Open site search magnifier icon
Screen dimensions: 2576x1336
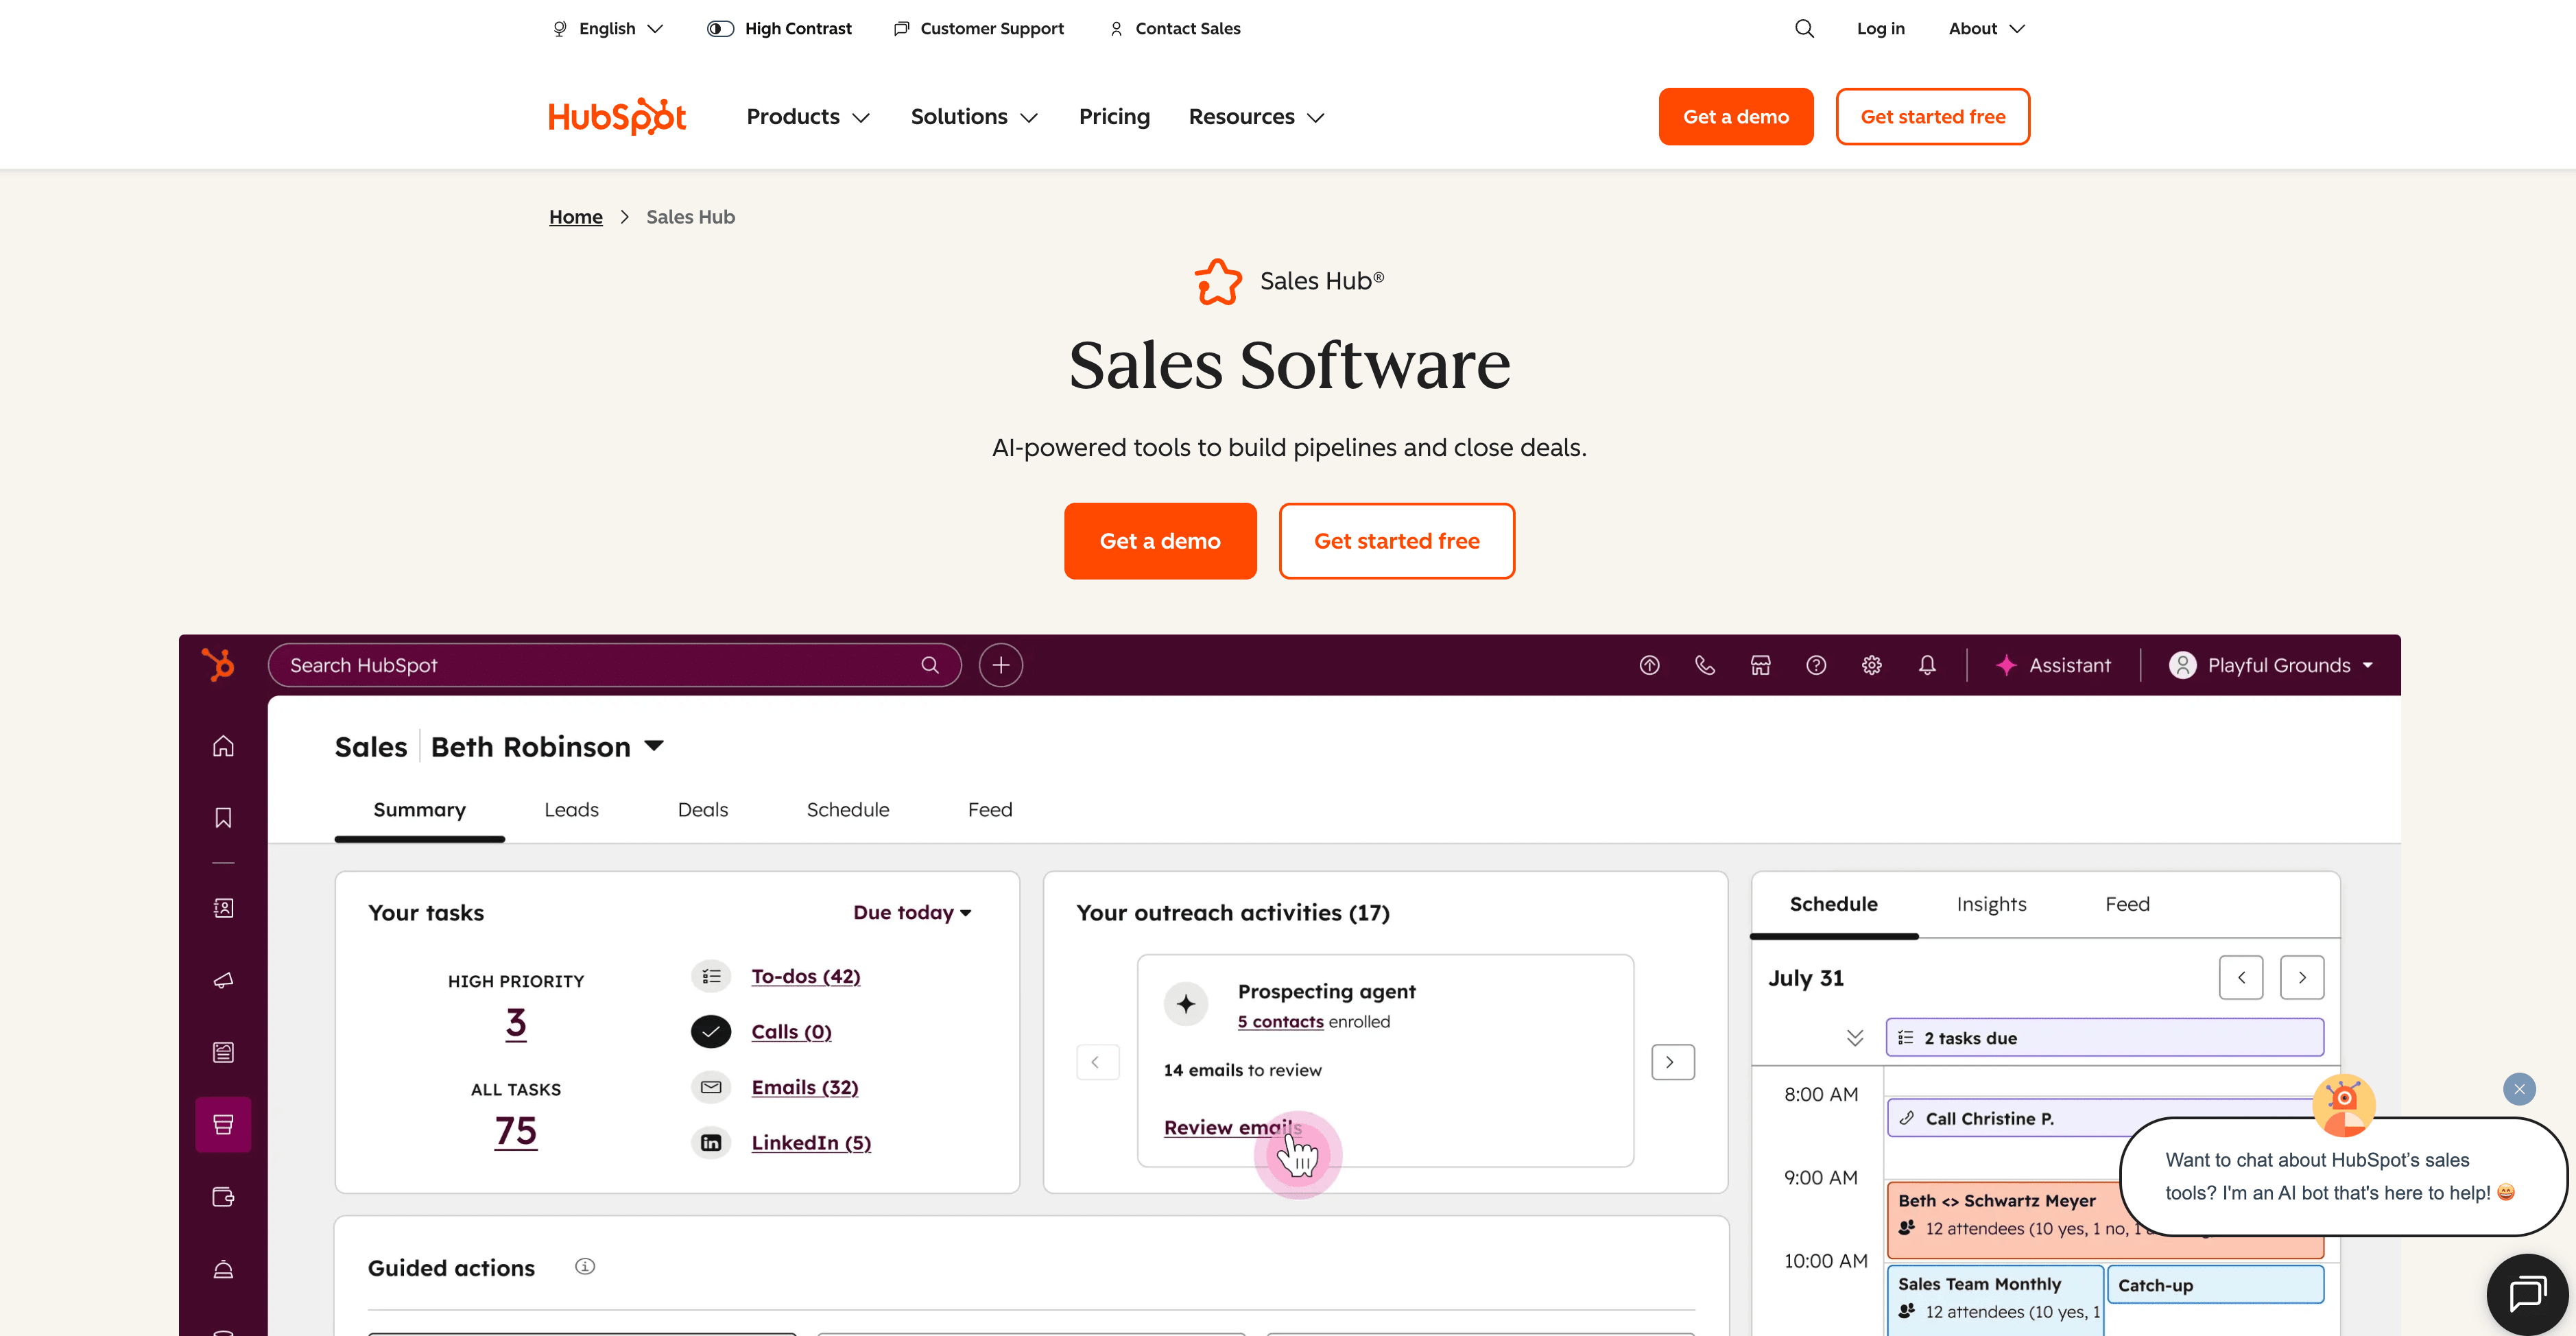(1804, 29)
